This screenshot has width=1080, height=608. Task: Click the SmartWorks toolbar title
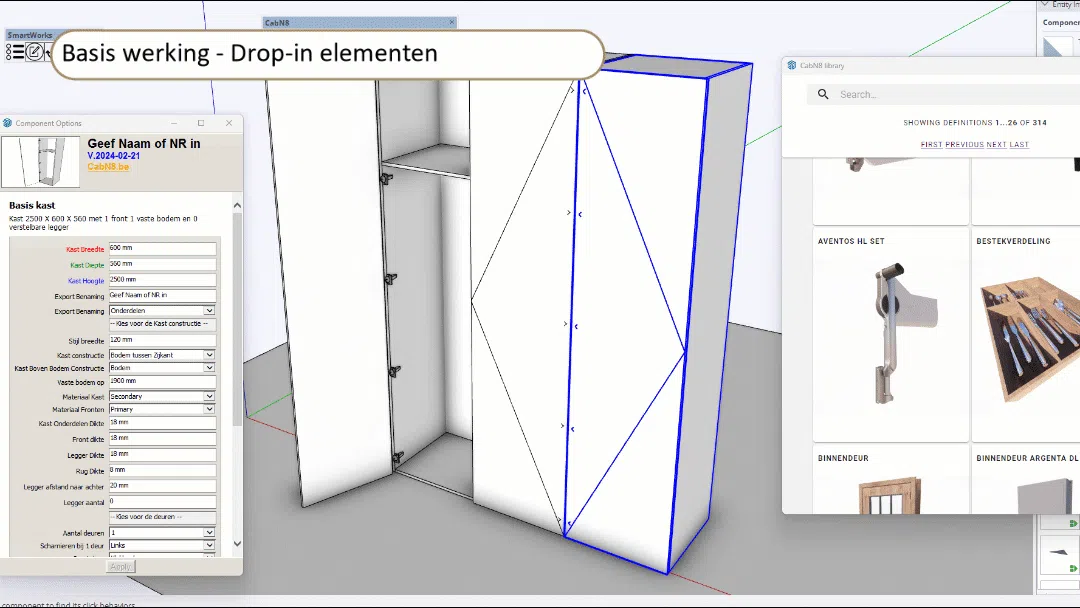(x=30, y=35)
